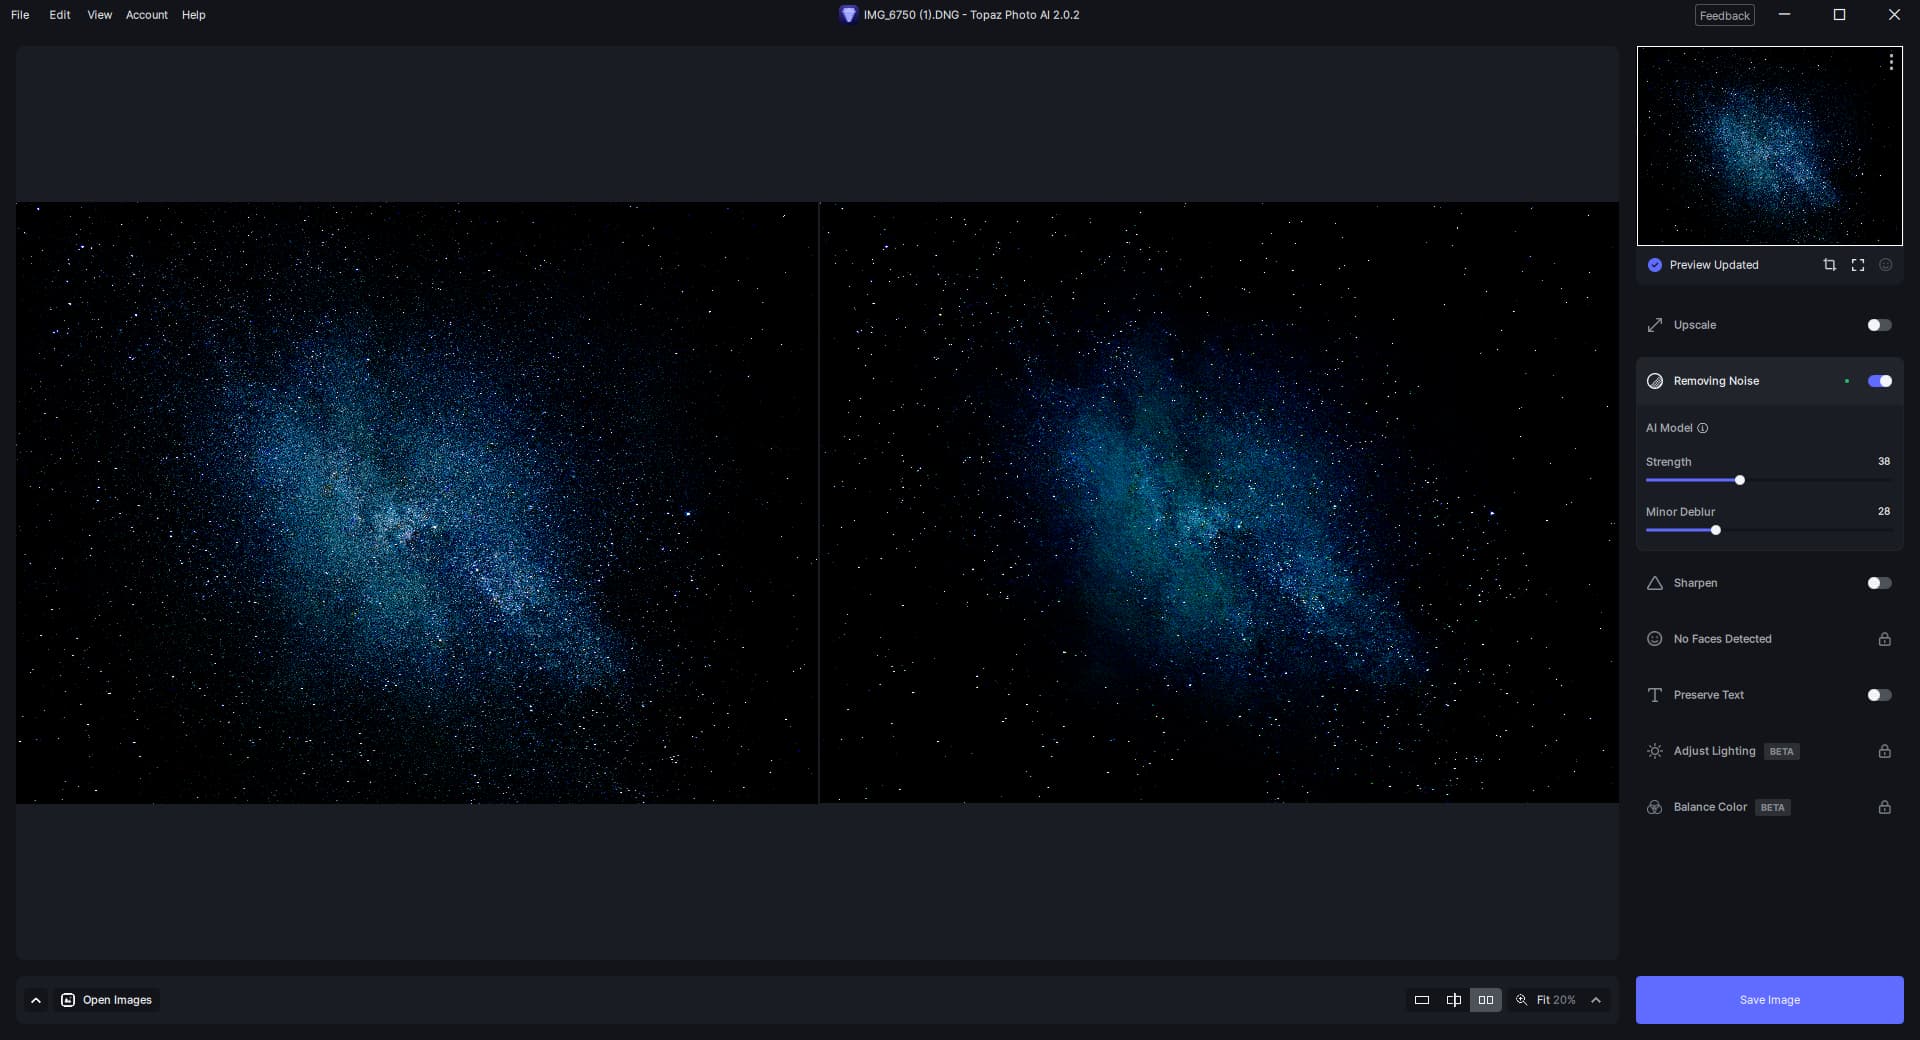The height and width of the screenshot is (1040, 1920).
Task: Open the Account menu
Action: 146,15
